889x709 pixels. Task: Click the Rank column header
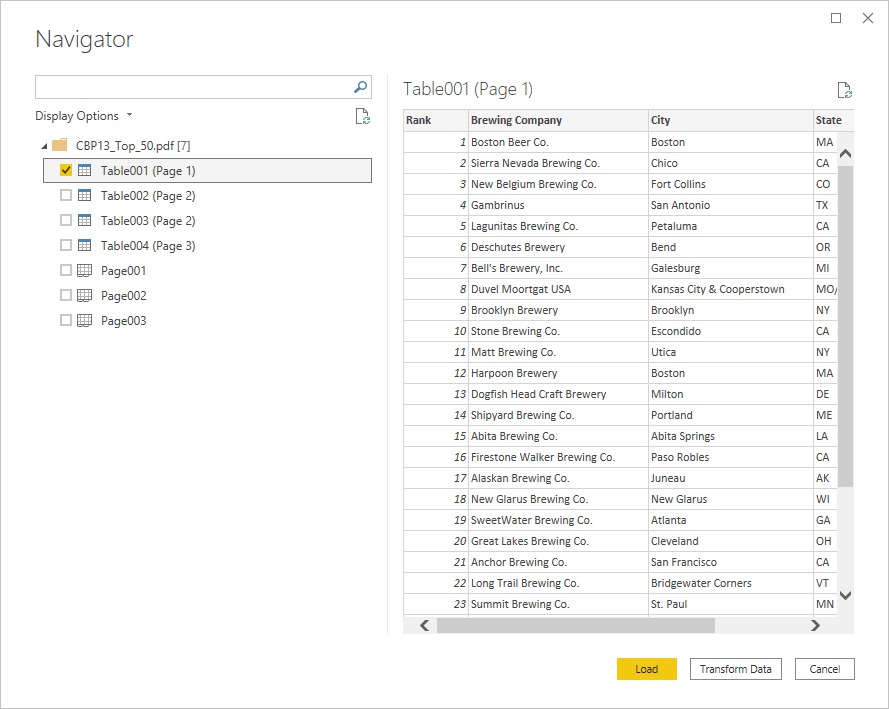[x=436, y=120]
